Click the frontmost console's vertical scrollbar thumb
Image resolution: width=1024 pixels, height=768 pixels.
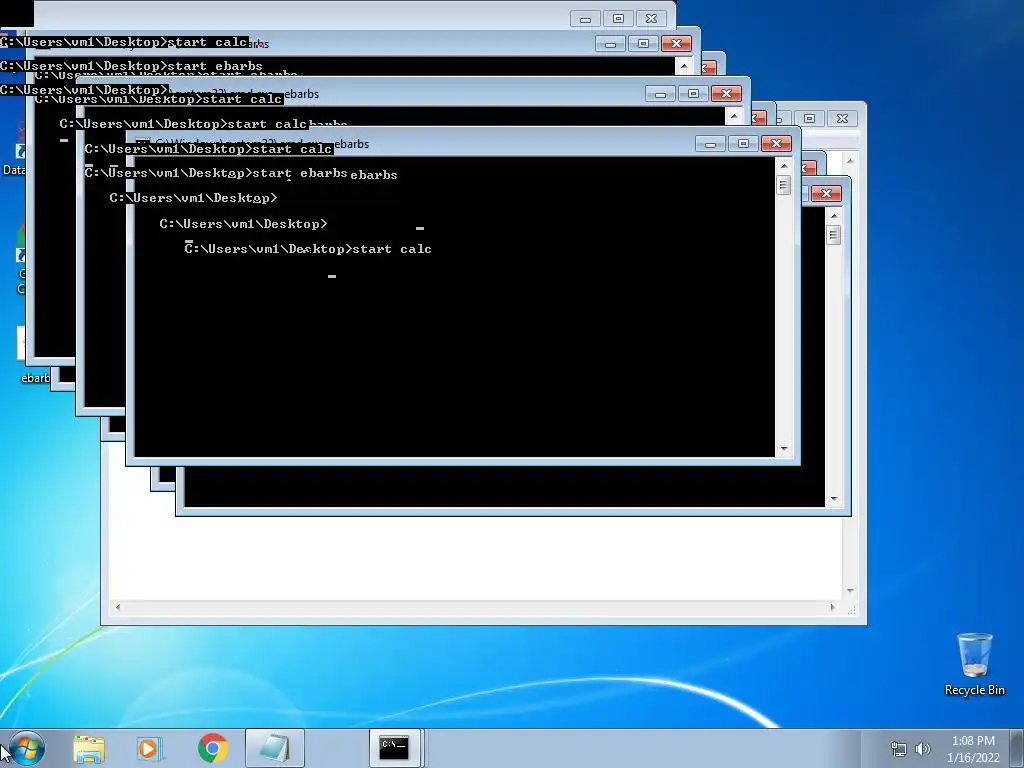pos(784,185)
